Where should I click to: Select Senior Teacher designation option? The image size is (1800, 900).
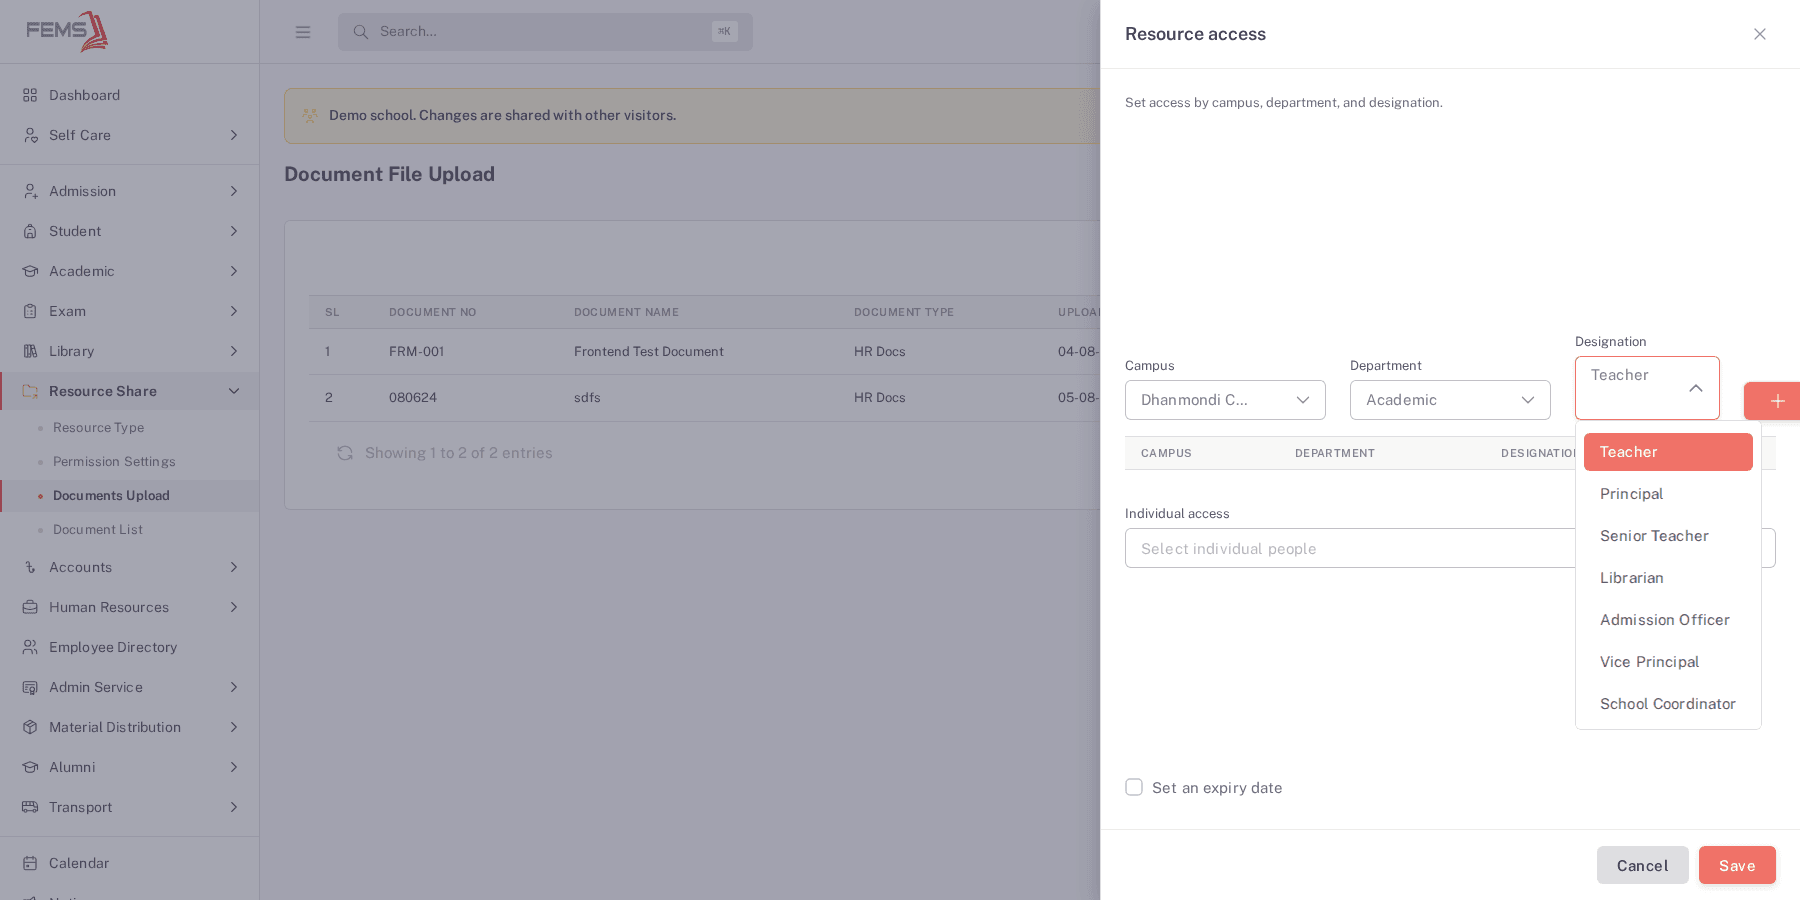point(1668,536)
